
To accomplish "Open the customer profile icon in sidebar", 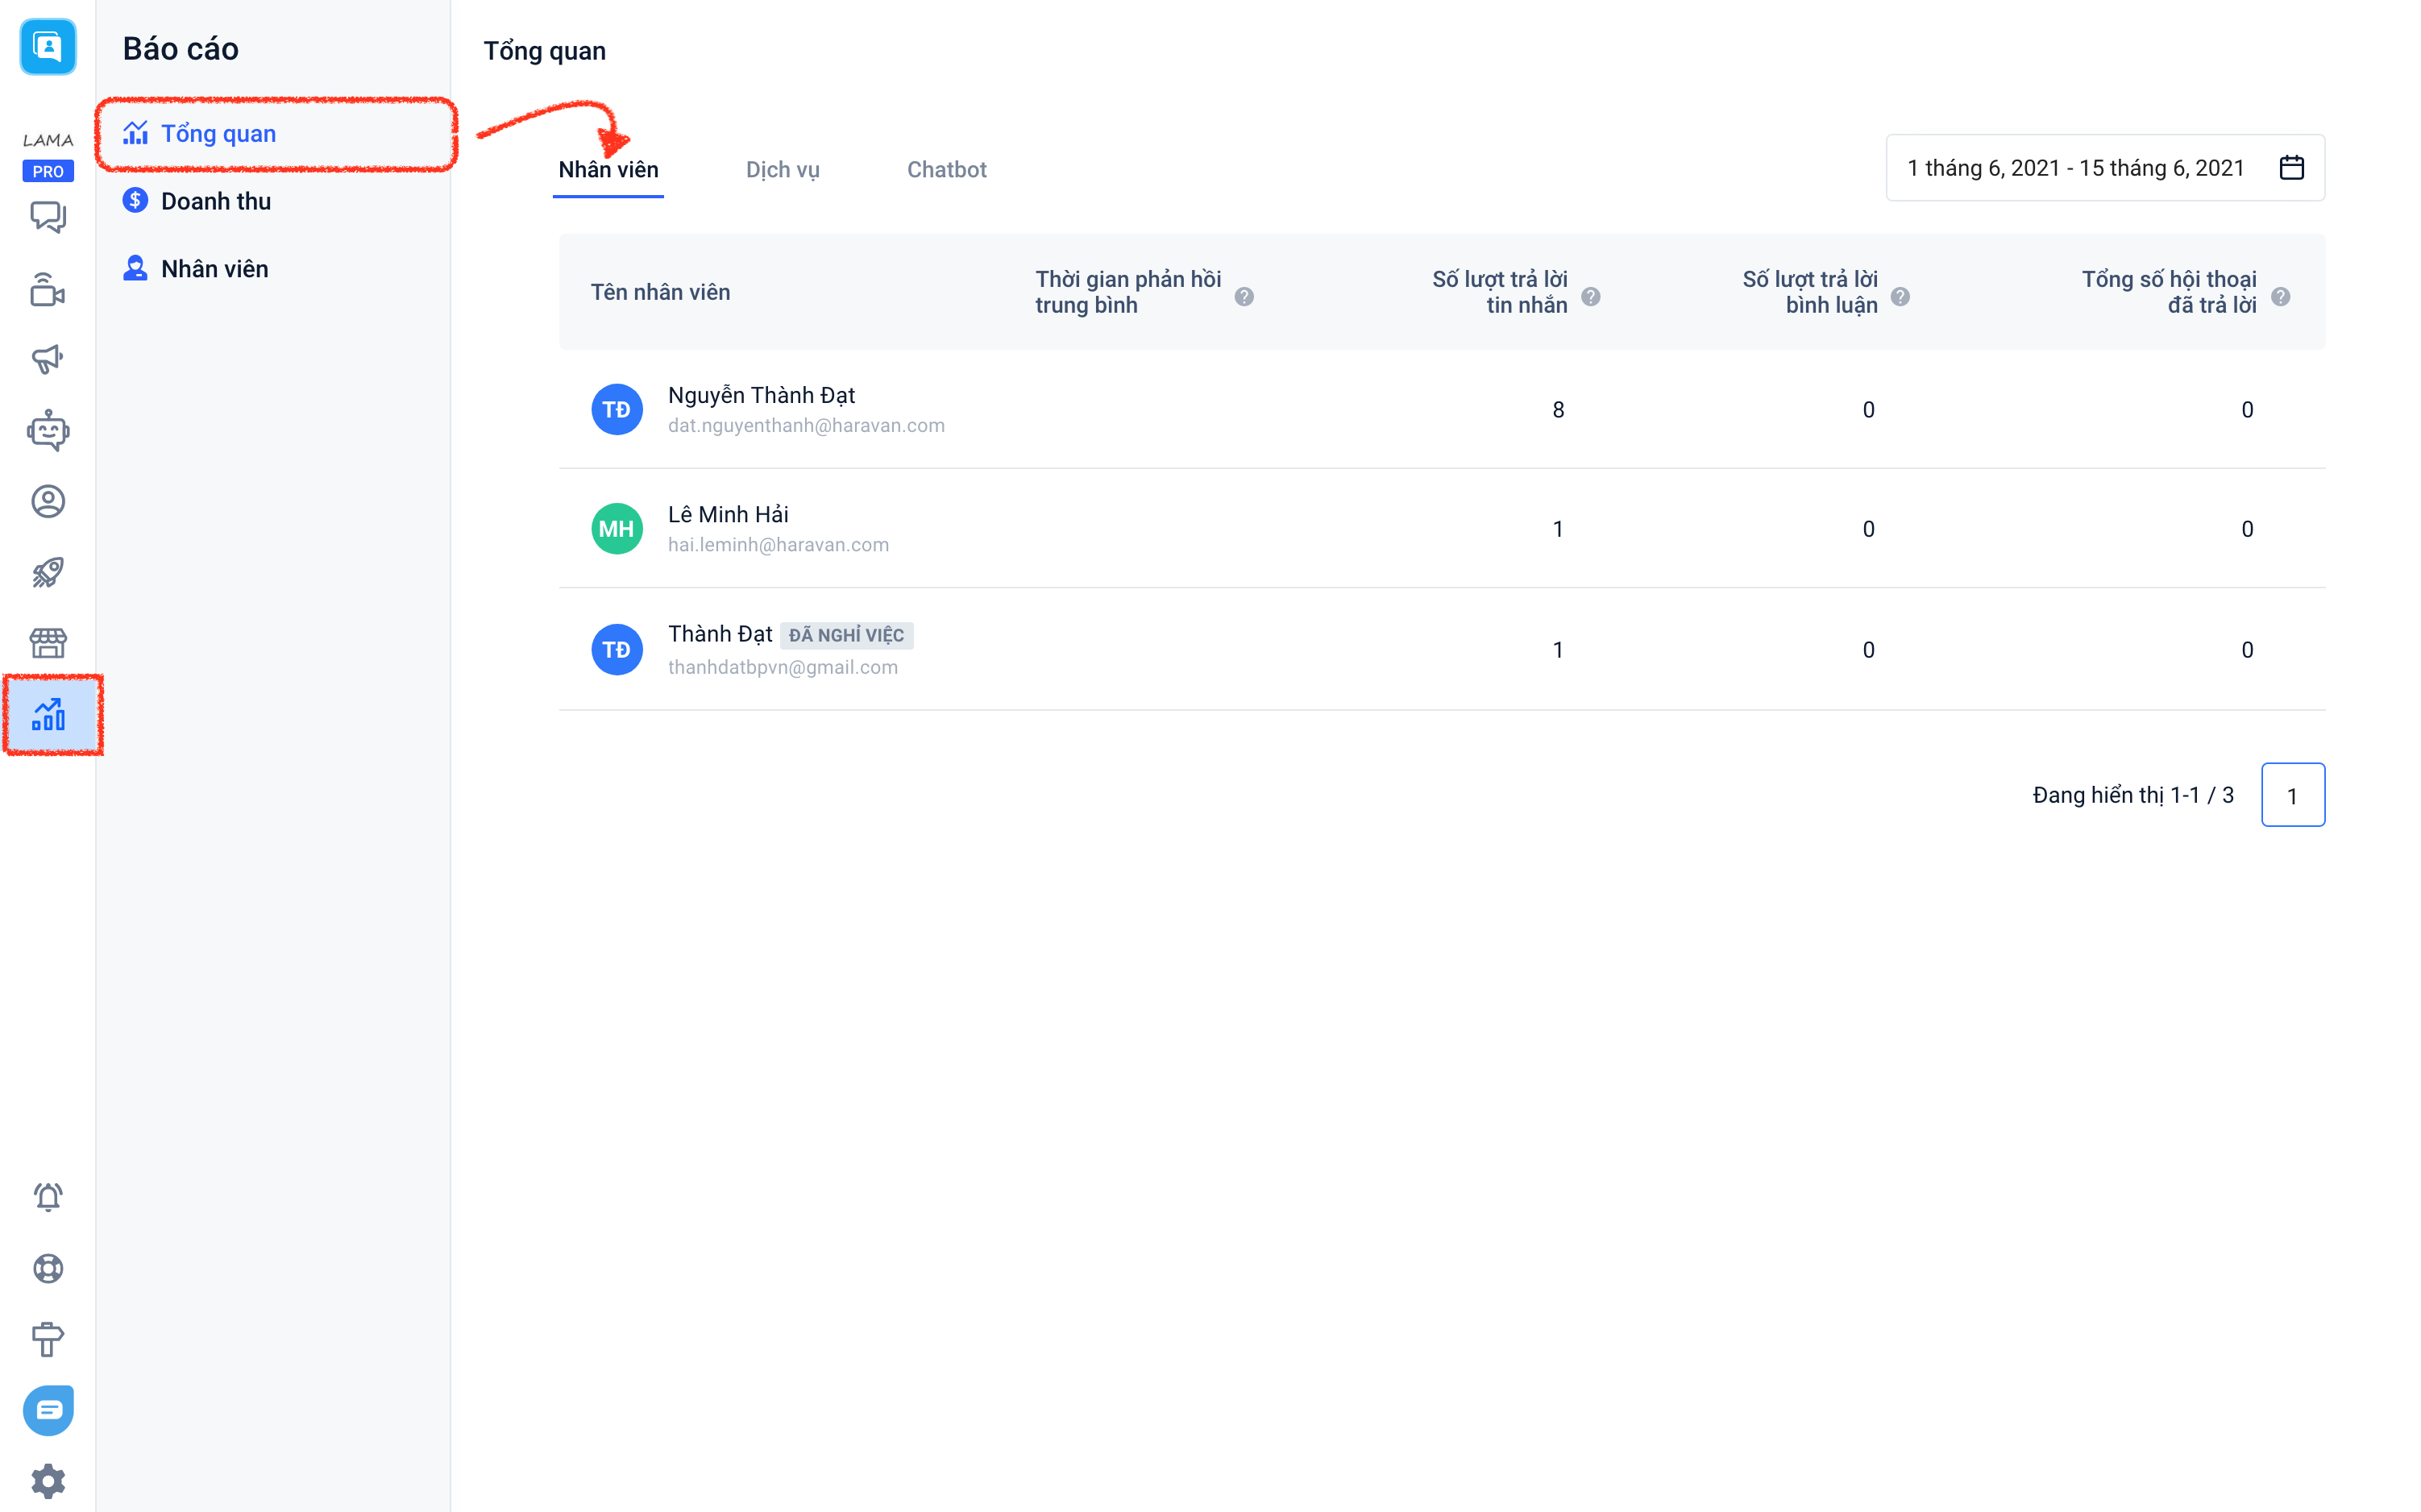I will point(47,501).
